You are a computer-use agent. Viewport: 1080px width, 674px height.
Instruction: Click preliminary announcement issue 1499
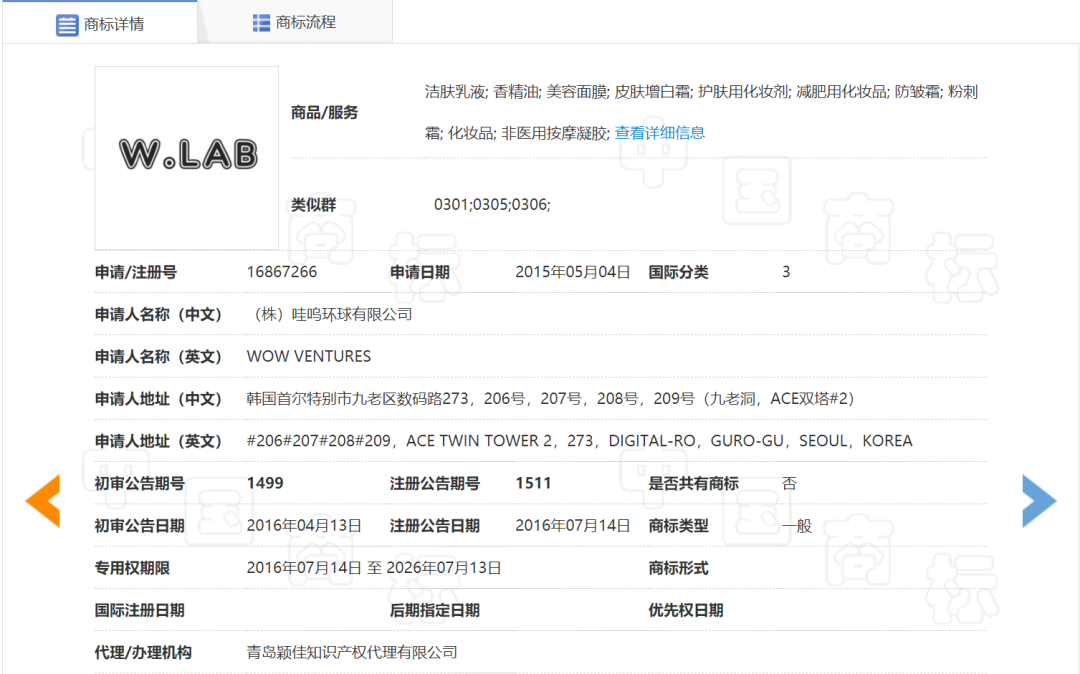click(265, 483)
